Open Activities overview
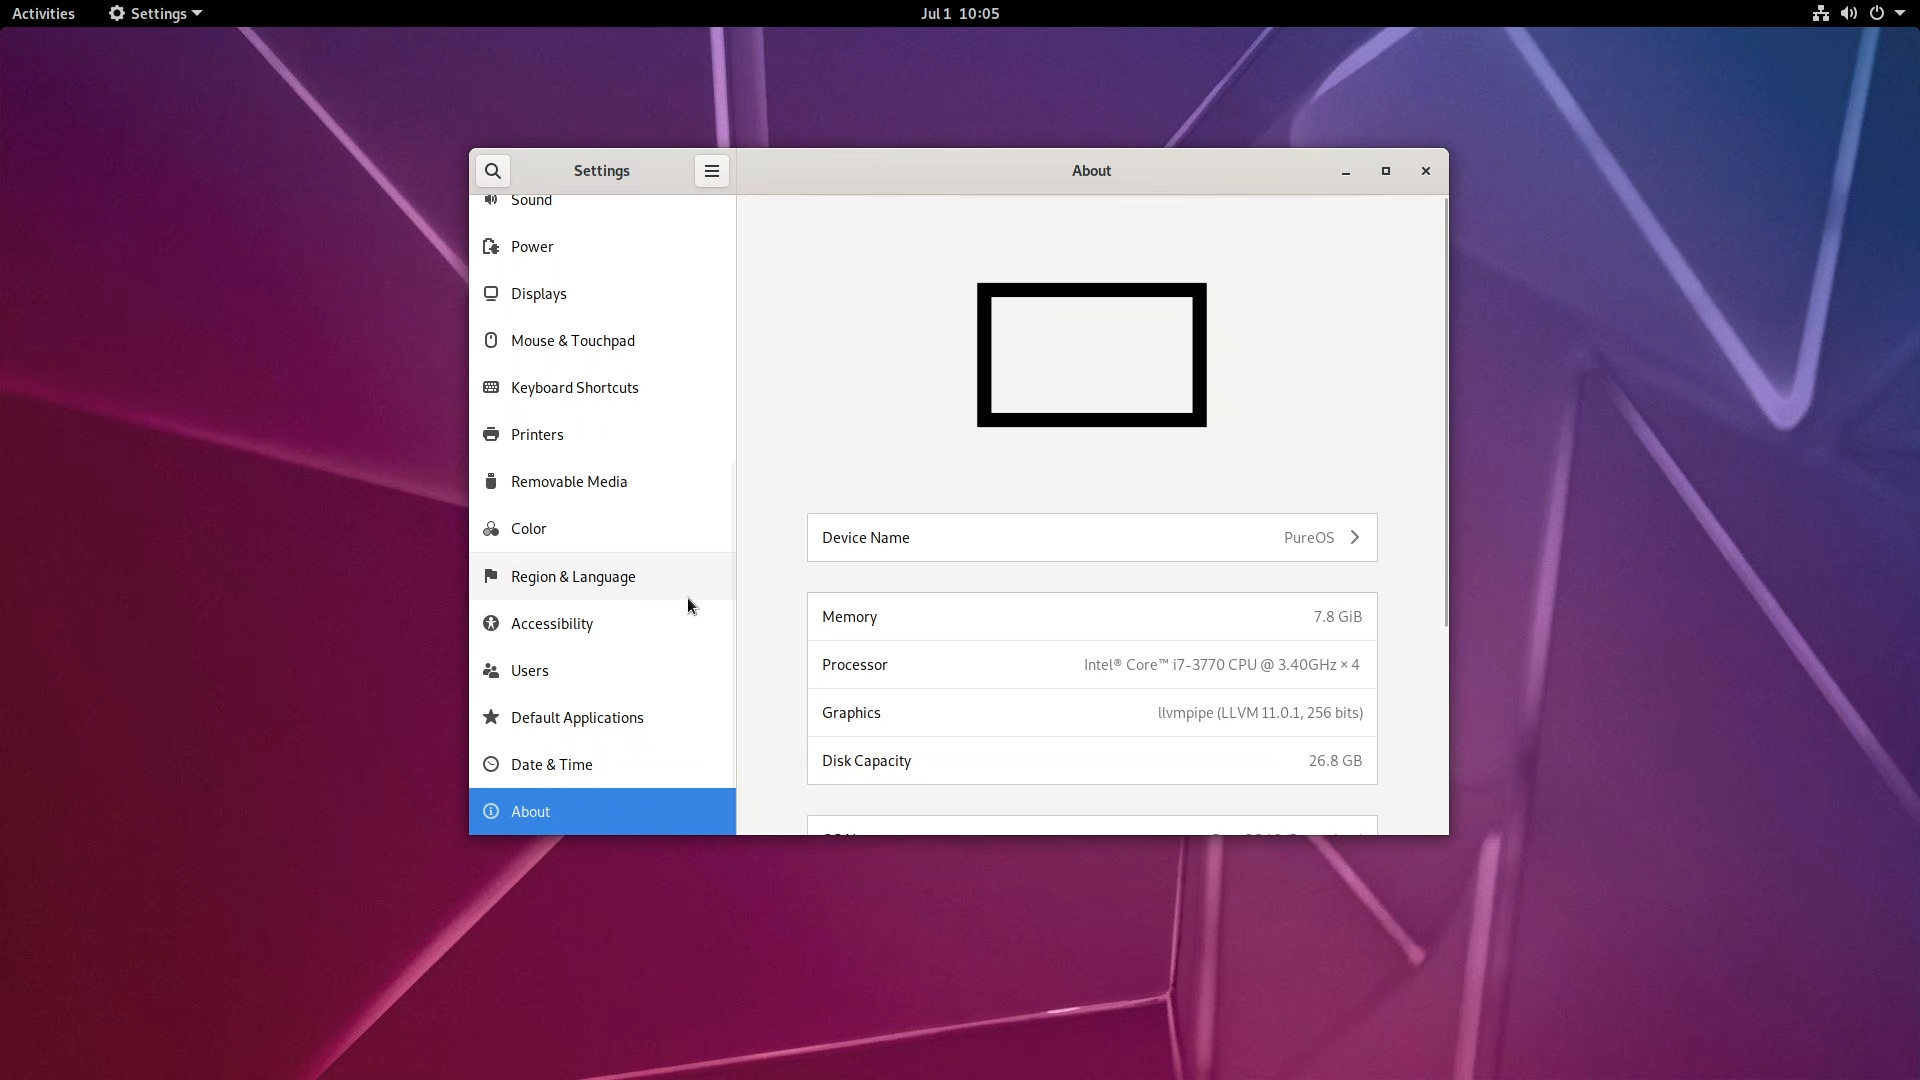The width and height of the screenshot is (1920, 1080). pos(43,14)
